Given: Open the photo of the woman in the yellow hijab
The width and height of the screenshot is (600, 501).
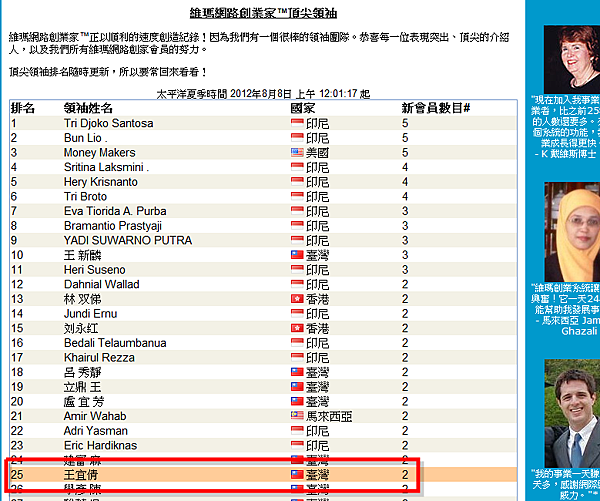Looking at the screenshot, I should tap(572, 232).
